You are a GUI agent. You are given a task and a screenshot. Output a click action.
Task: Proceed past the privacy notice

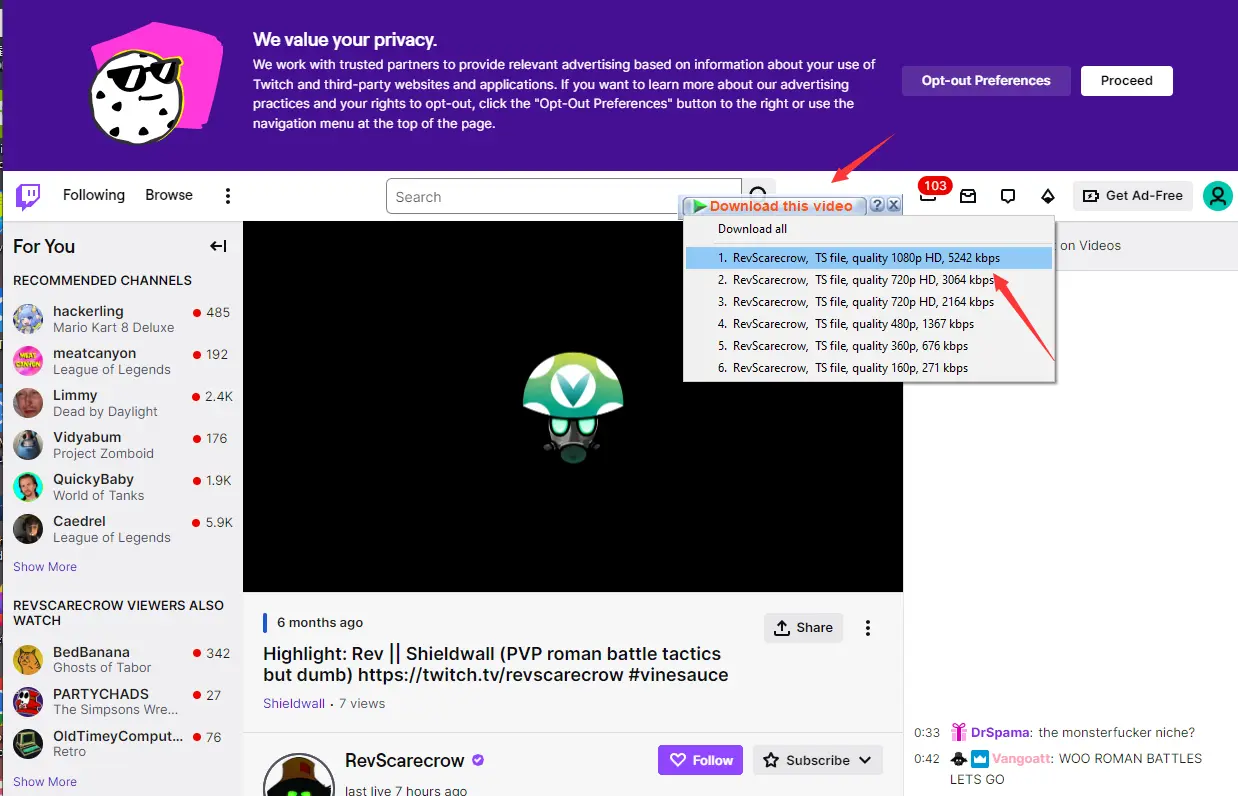[1126, 80]
